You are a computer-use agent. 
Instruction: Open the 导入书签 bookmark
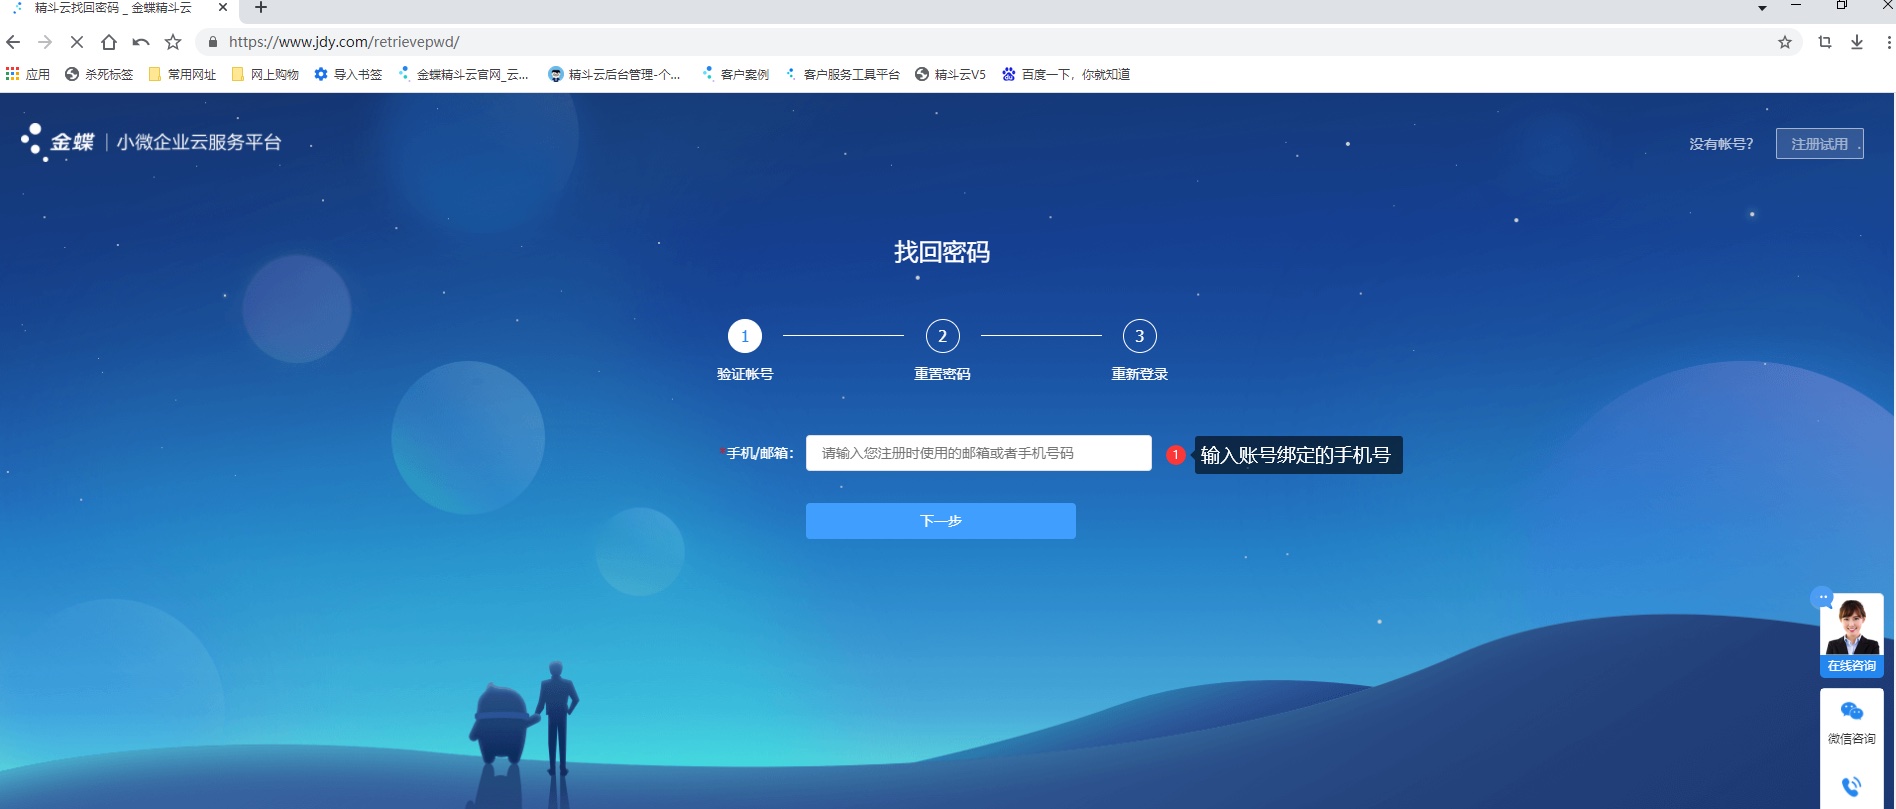[348, 74]
